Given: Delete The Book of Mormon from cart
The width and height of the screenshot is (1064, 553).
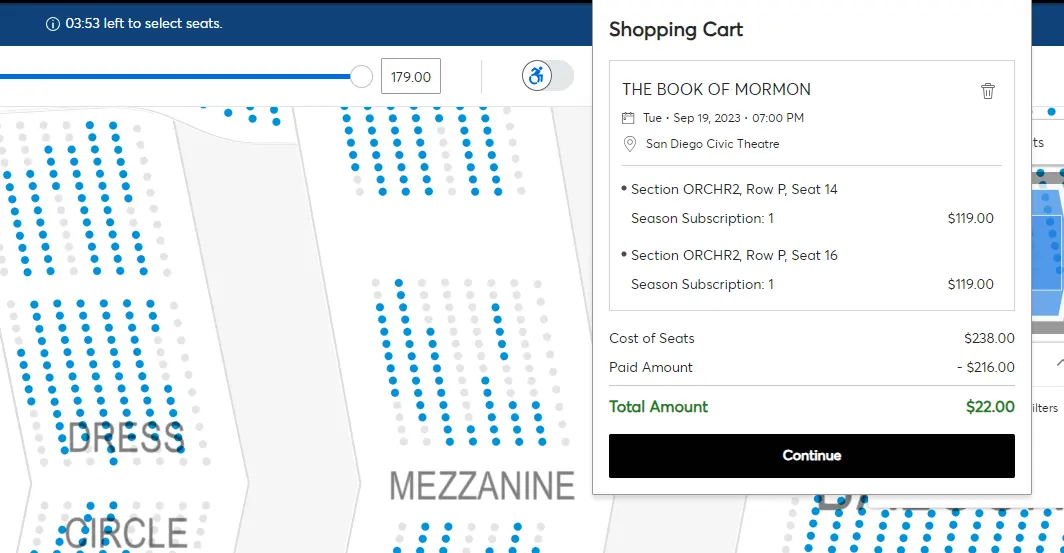Looking at the screenshot, I should (x=988, y=91).
